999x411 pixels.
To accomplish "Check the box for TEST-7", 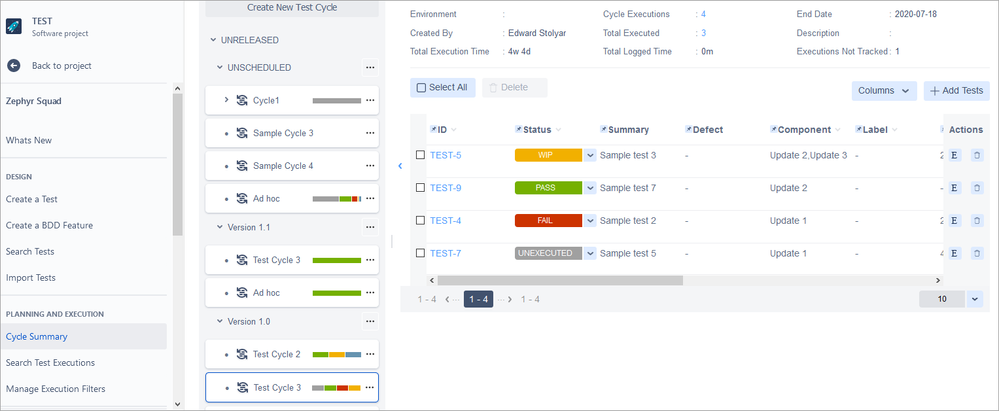I will click(420, 254).
